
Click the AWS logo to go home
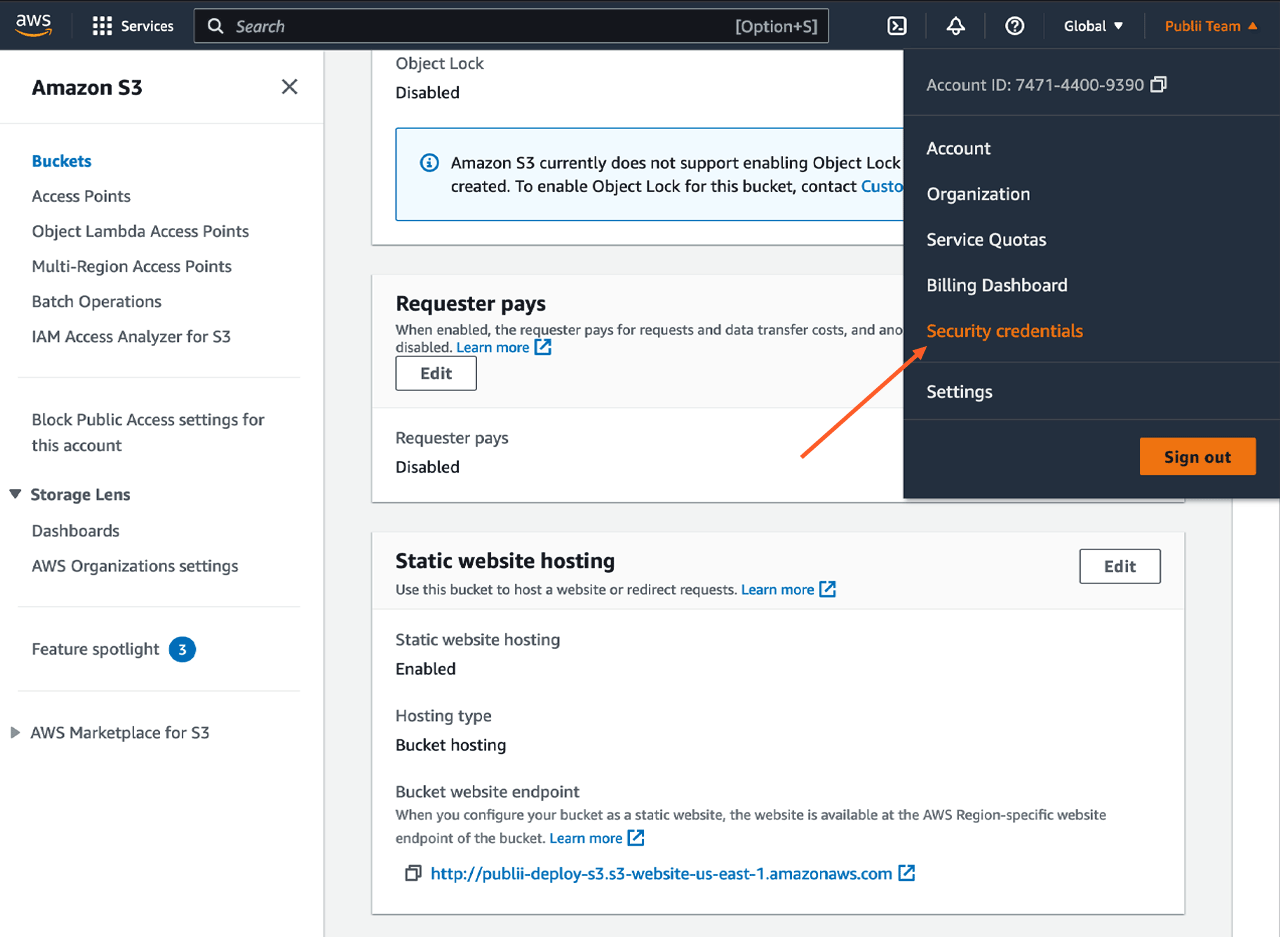click(33, 25)
